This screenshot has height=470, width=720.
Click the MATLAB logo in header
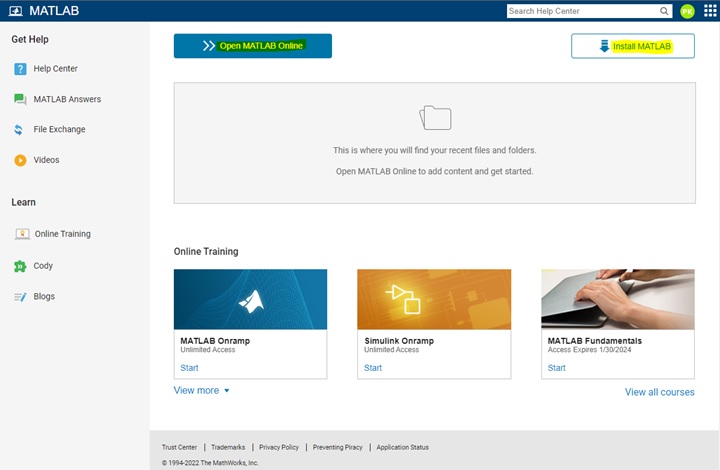[14, 11]
